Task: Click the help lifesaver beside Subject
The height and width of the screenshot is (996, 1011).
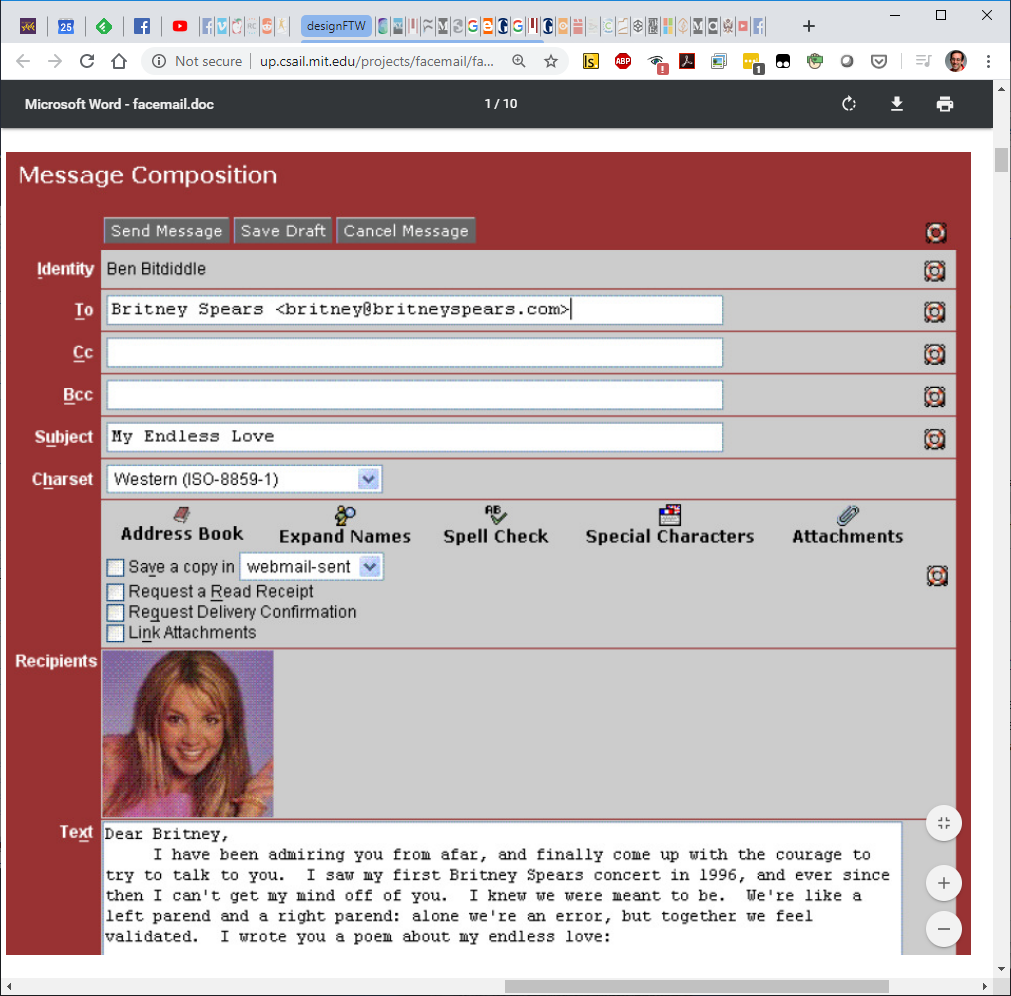Action: [934, 438]
